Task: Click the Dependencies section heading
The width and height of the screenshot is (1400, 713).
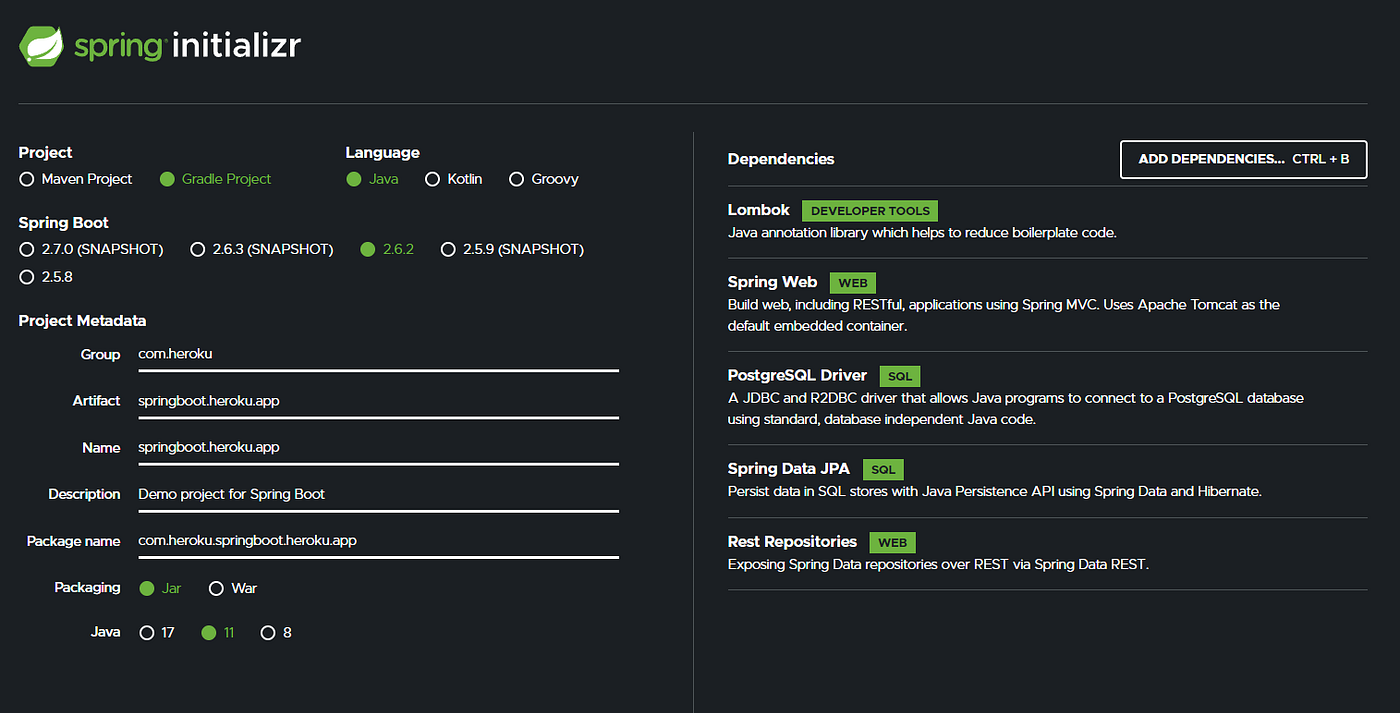Action: click(781, 159)
